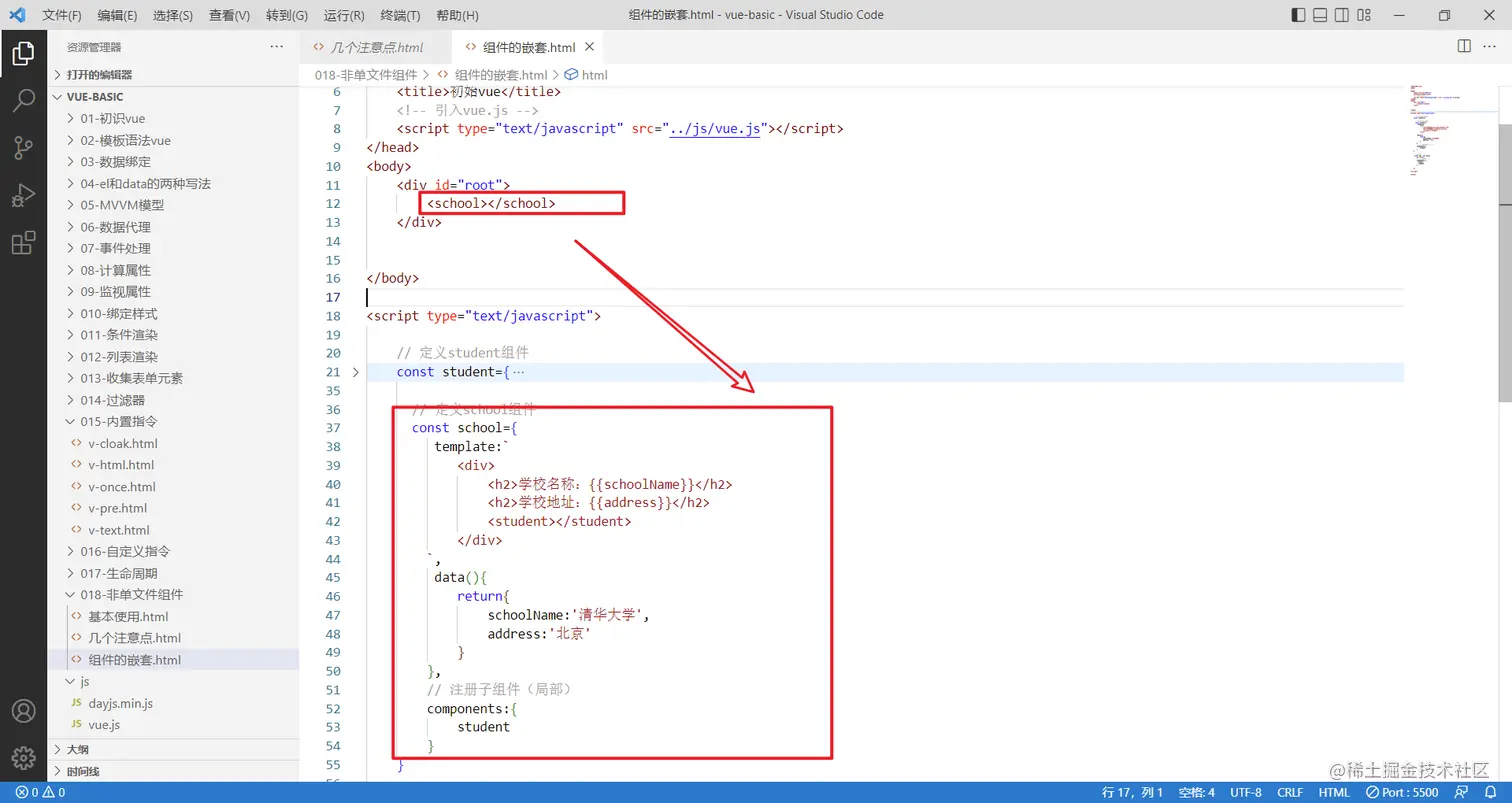Viewport: 1512px width, 803px height.
Task: Close the 组件的嵌套.html tab
Action: pos(590,47)
